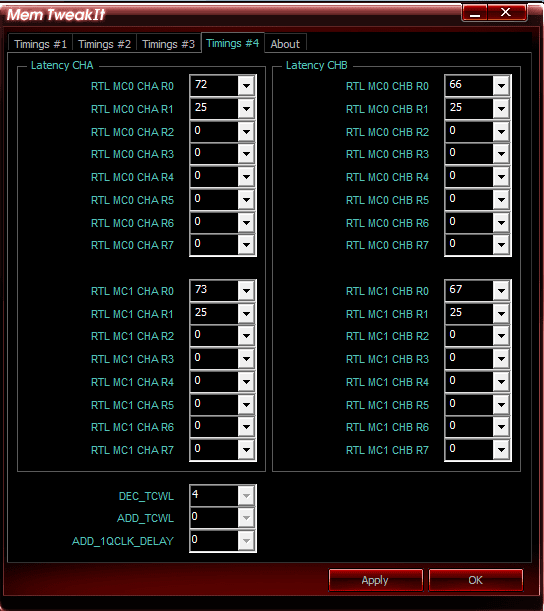
Task: Open the DEC_TCWL dropdown arrow
Action: 246,496
